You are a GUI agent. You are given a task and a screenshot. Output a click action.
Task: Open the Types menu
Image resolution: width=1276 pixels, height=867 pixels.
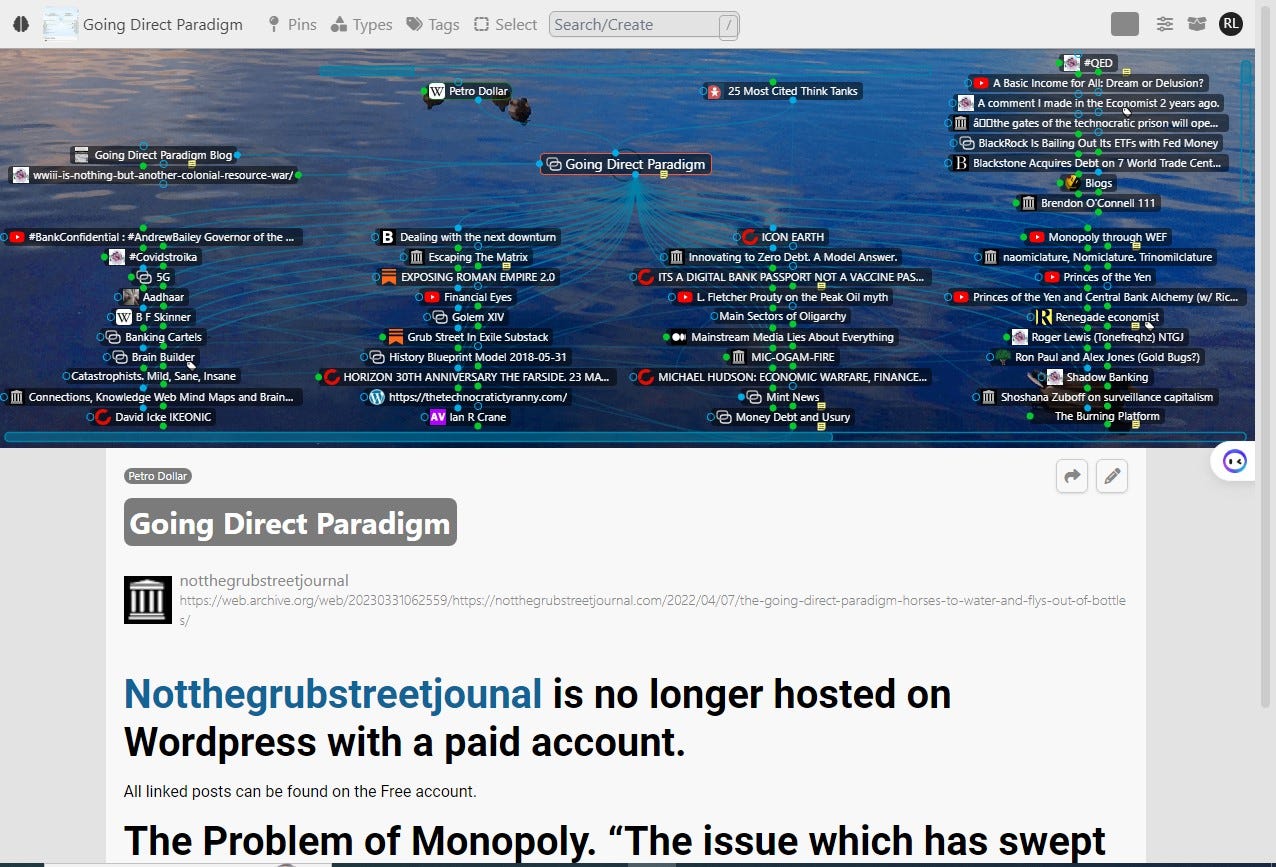[x=361, y=24]
